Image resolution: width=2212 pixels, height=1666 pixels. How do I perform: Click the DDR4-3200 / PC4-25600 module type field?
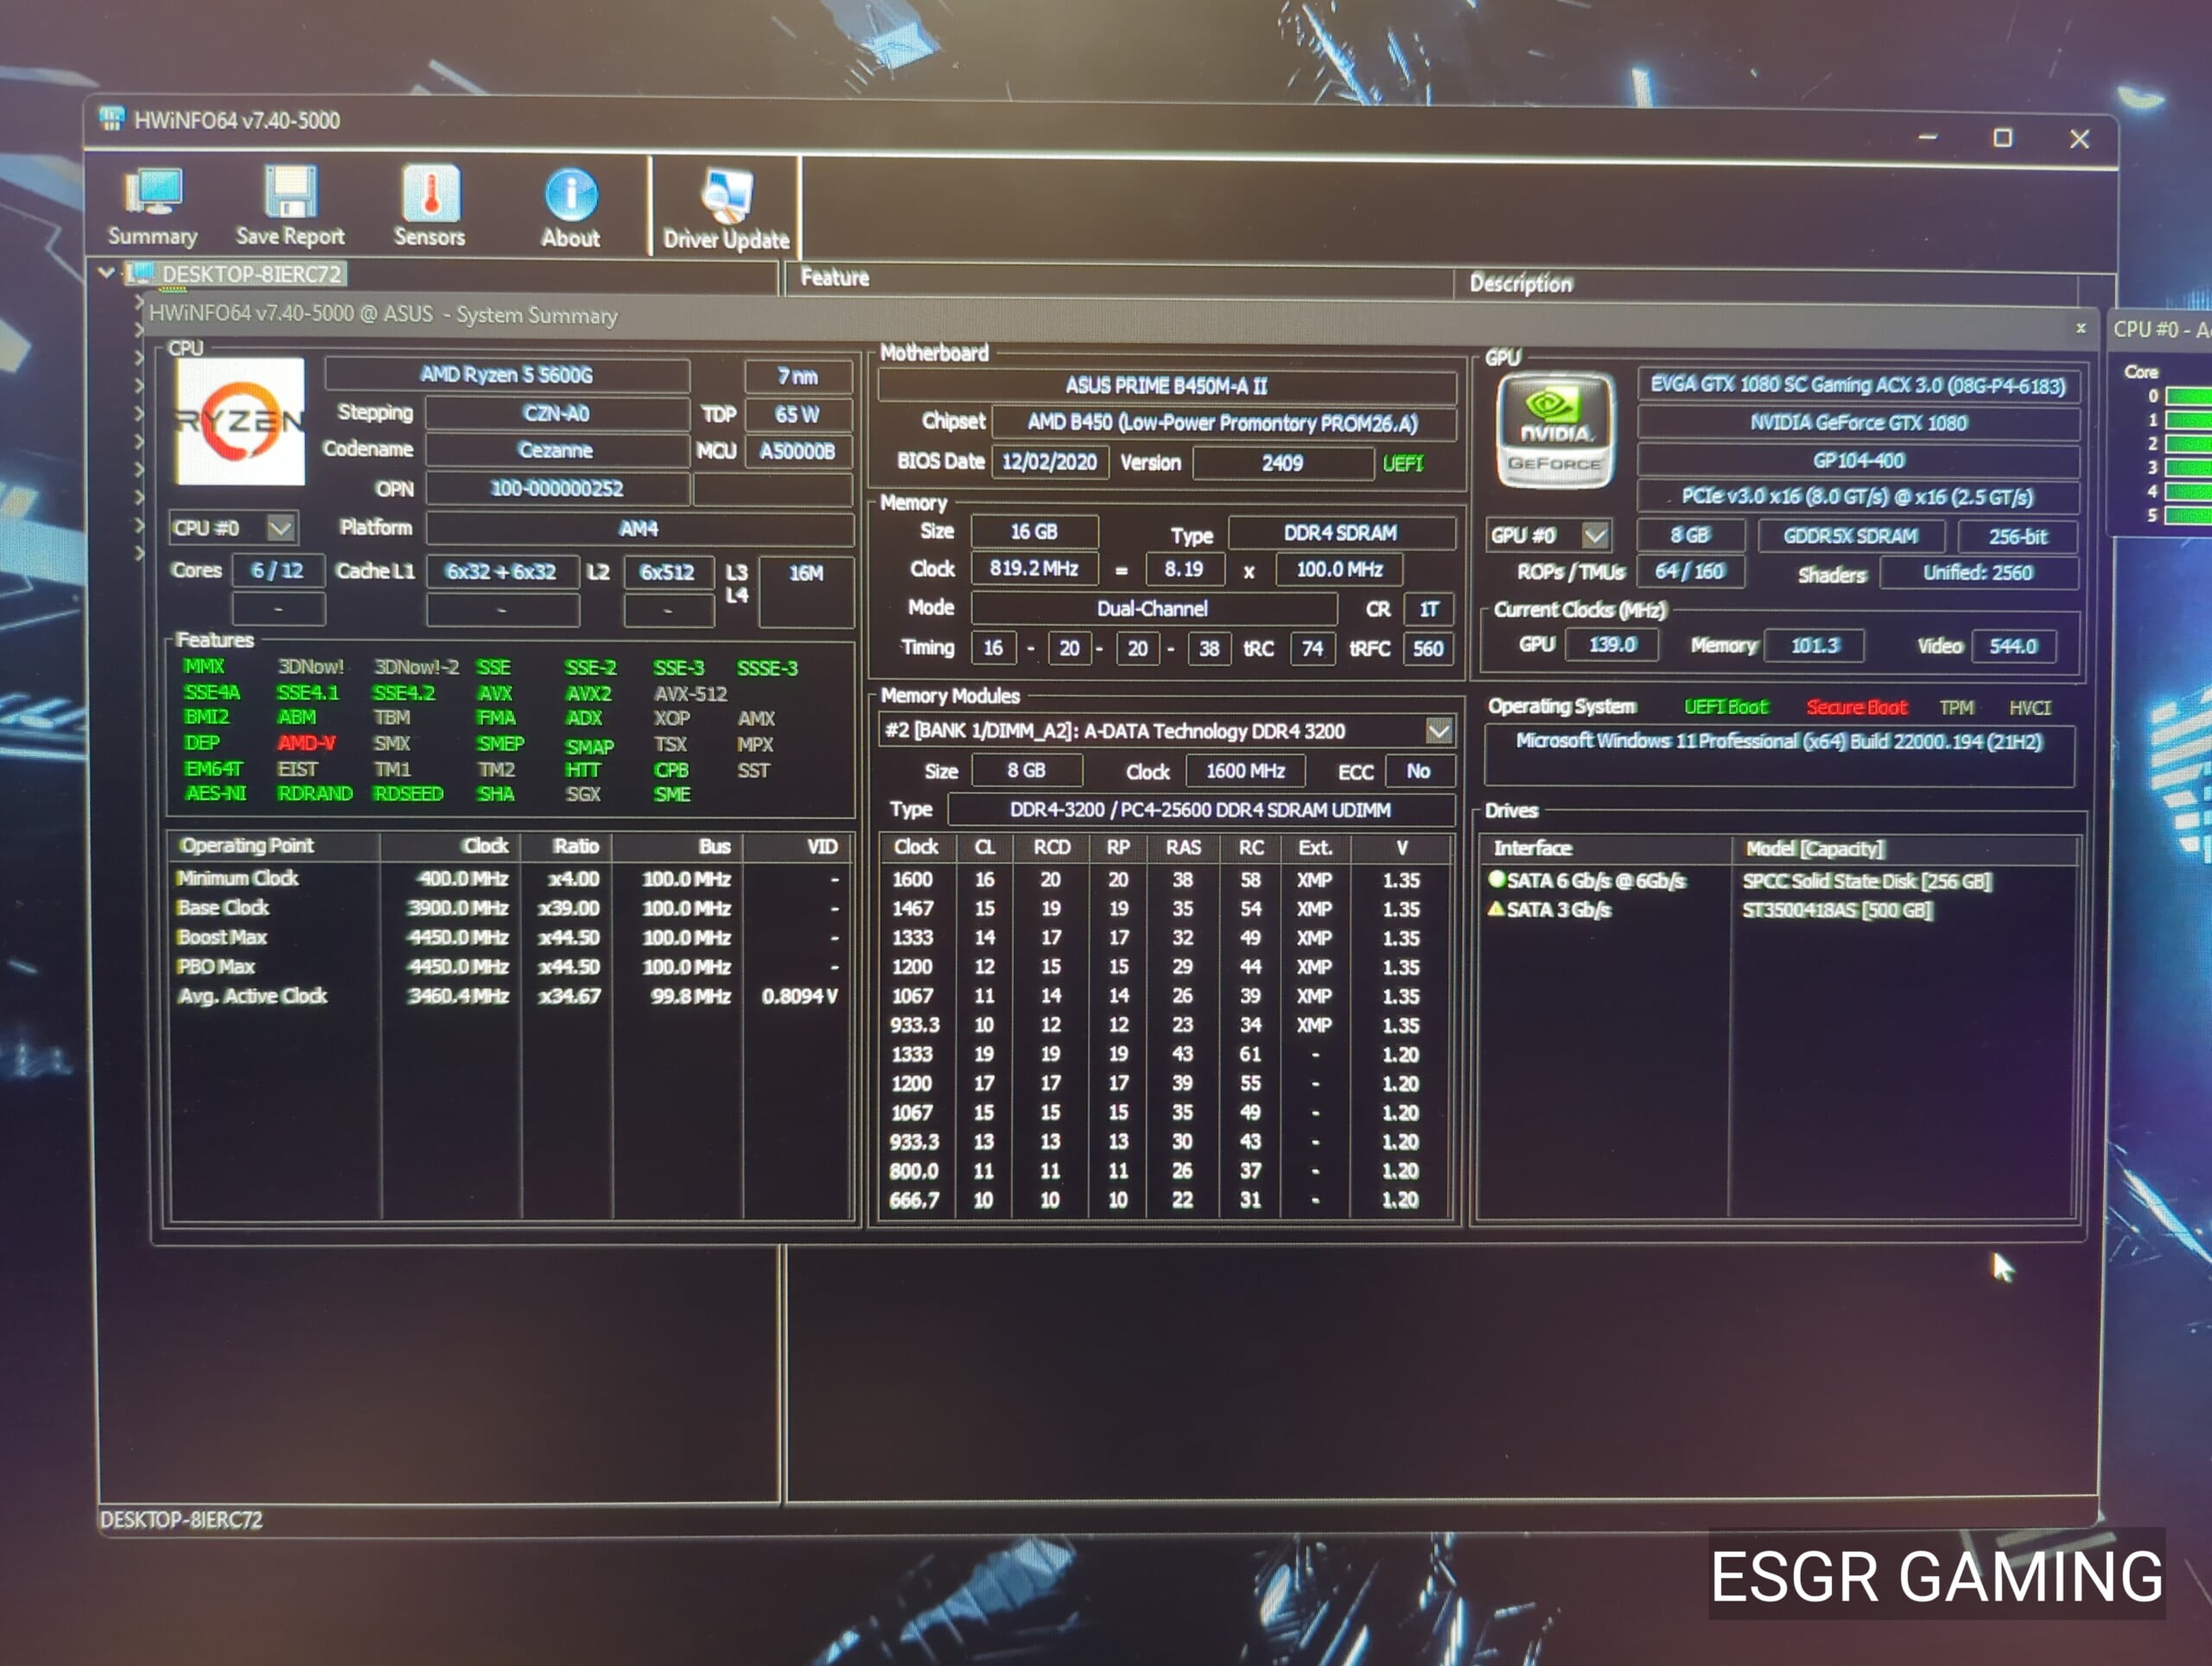tap(1200, 810)
